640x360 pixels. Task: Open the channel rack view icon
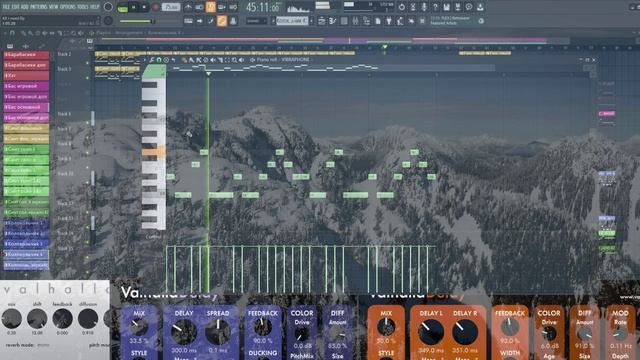pos(344,21)
